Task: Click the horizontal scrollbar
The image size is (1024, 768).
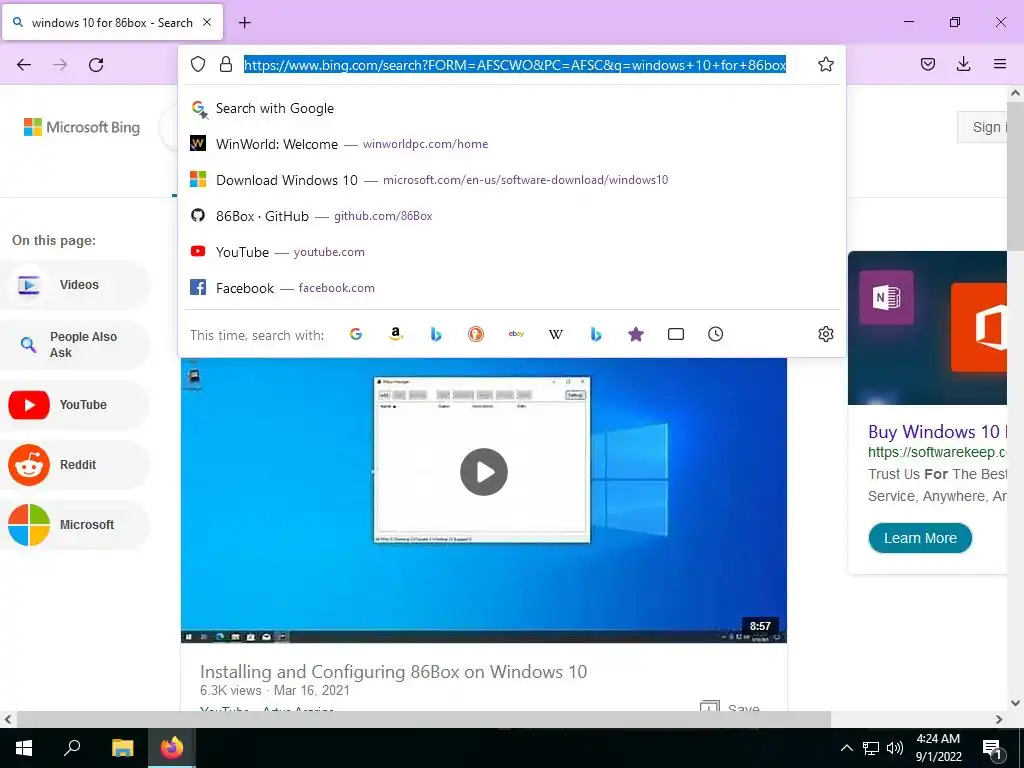Action: (424, 719)
